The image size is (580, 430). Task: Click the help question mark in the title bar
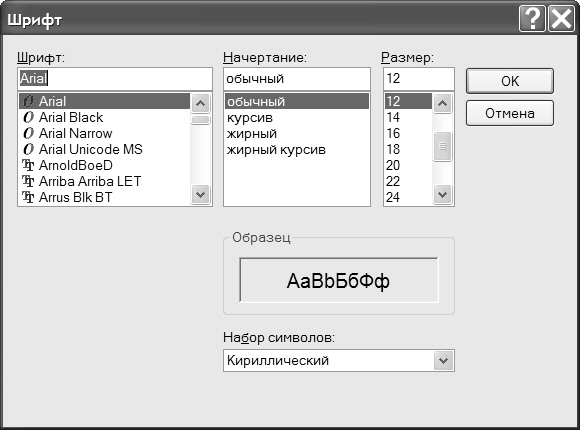pyautogui.click(x=532, y=18)
